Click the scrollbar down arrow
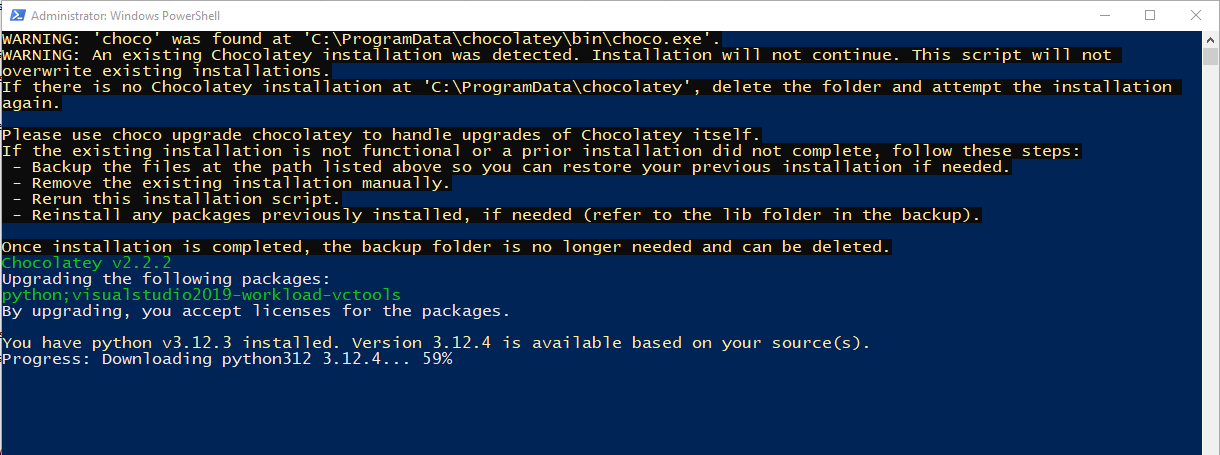 [x=1210, y=446]
